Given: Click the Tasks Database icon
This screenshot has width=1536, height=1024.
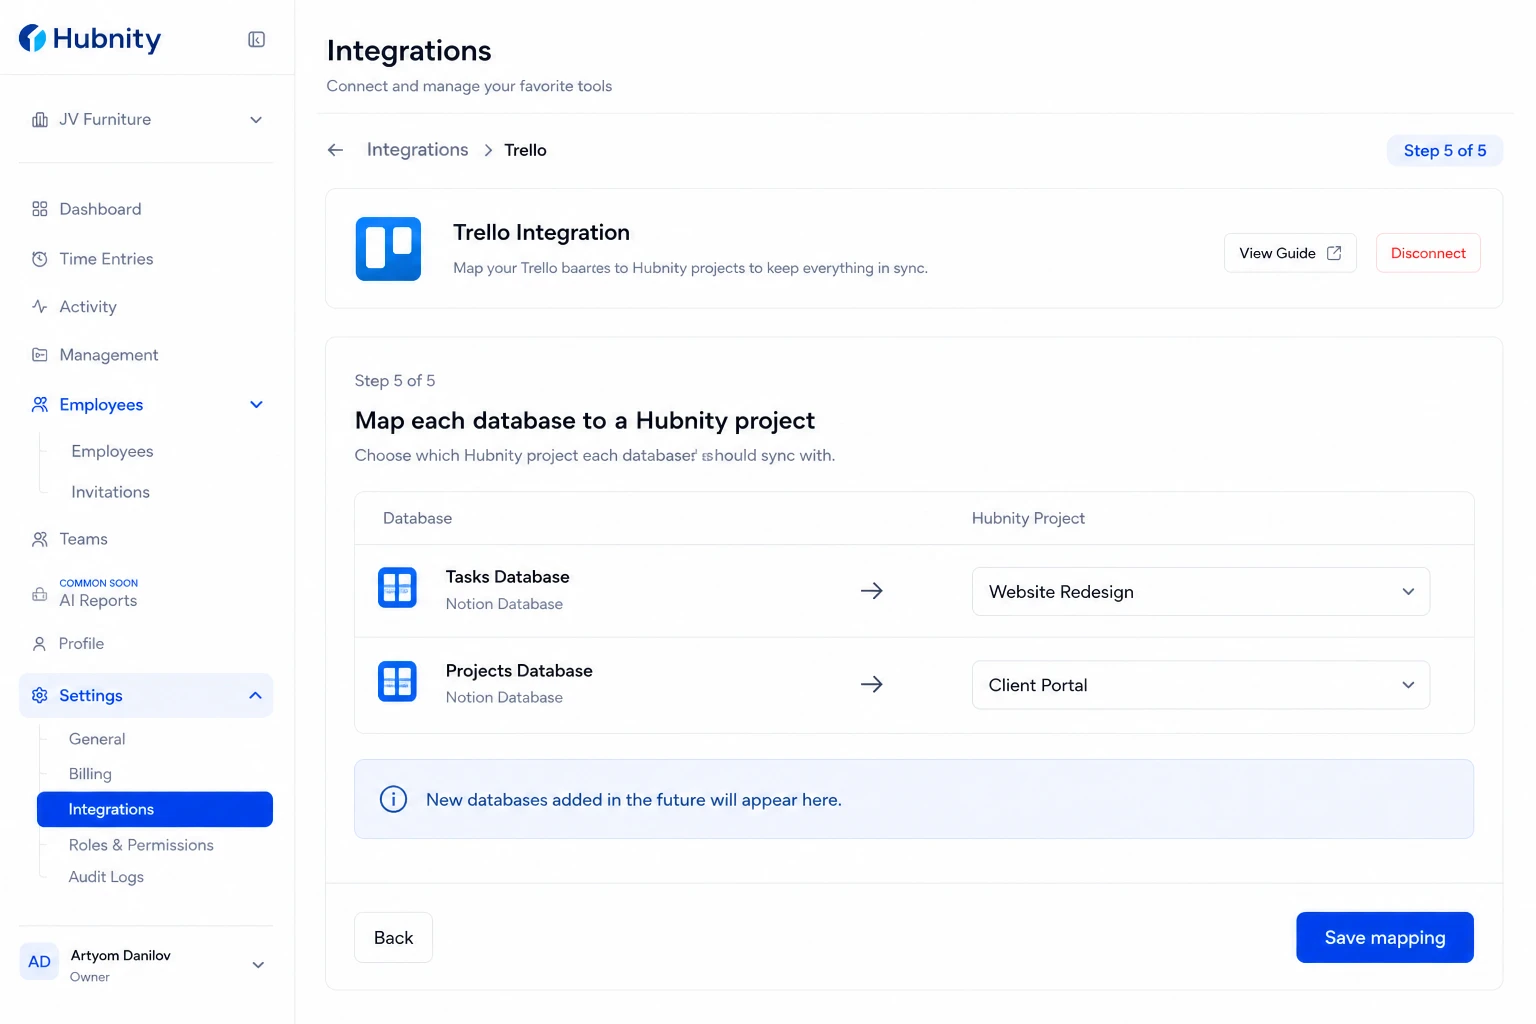Looking at the screenshot, I should click(x=397, y=588).
